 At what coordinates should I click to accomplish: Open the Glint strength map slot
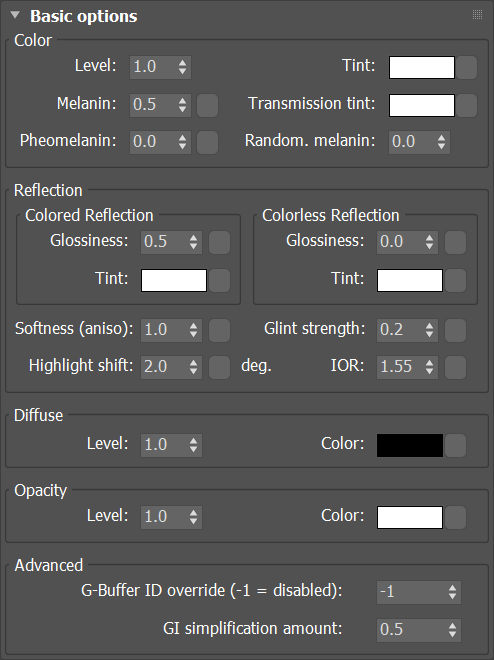[456, 330]
